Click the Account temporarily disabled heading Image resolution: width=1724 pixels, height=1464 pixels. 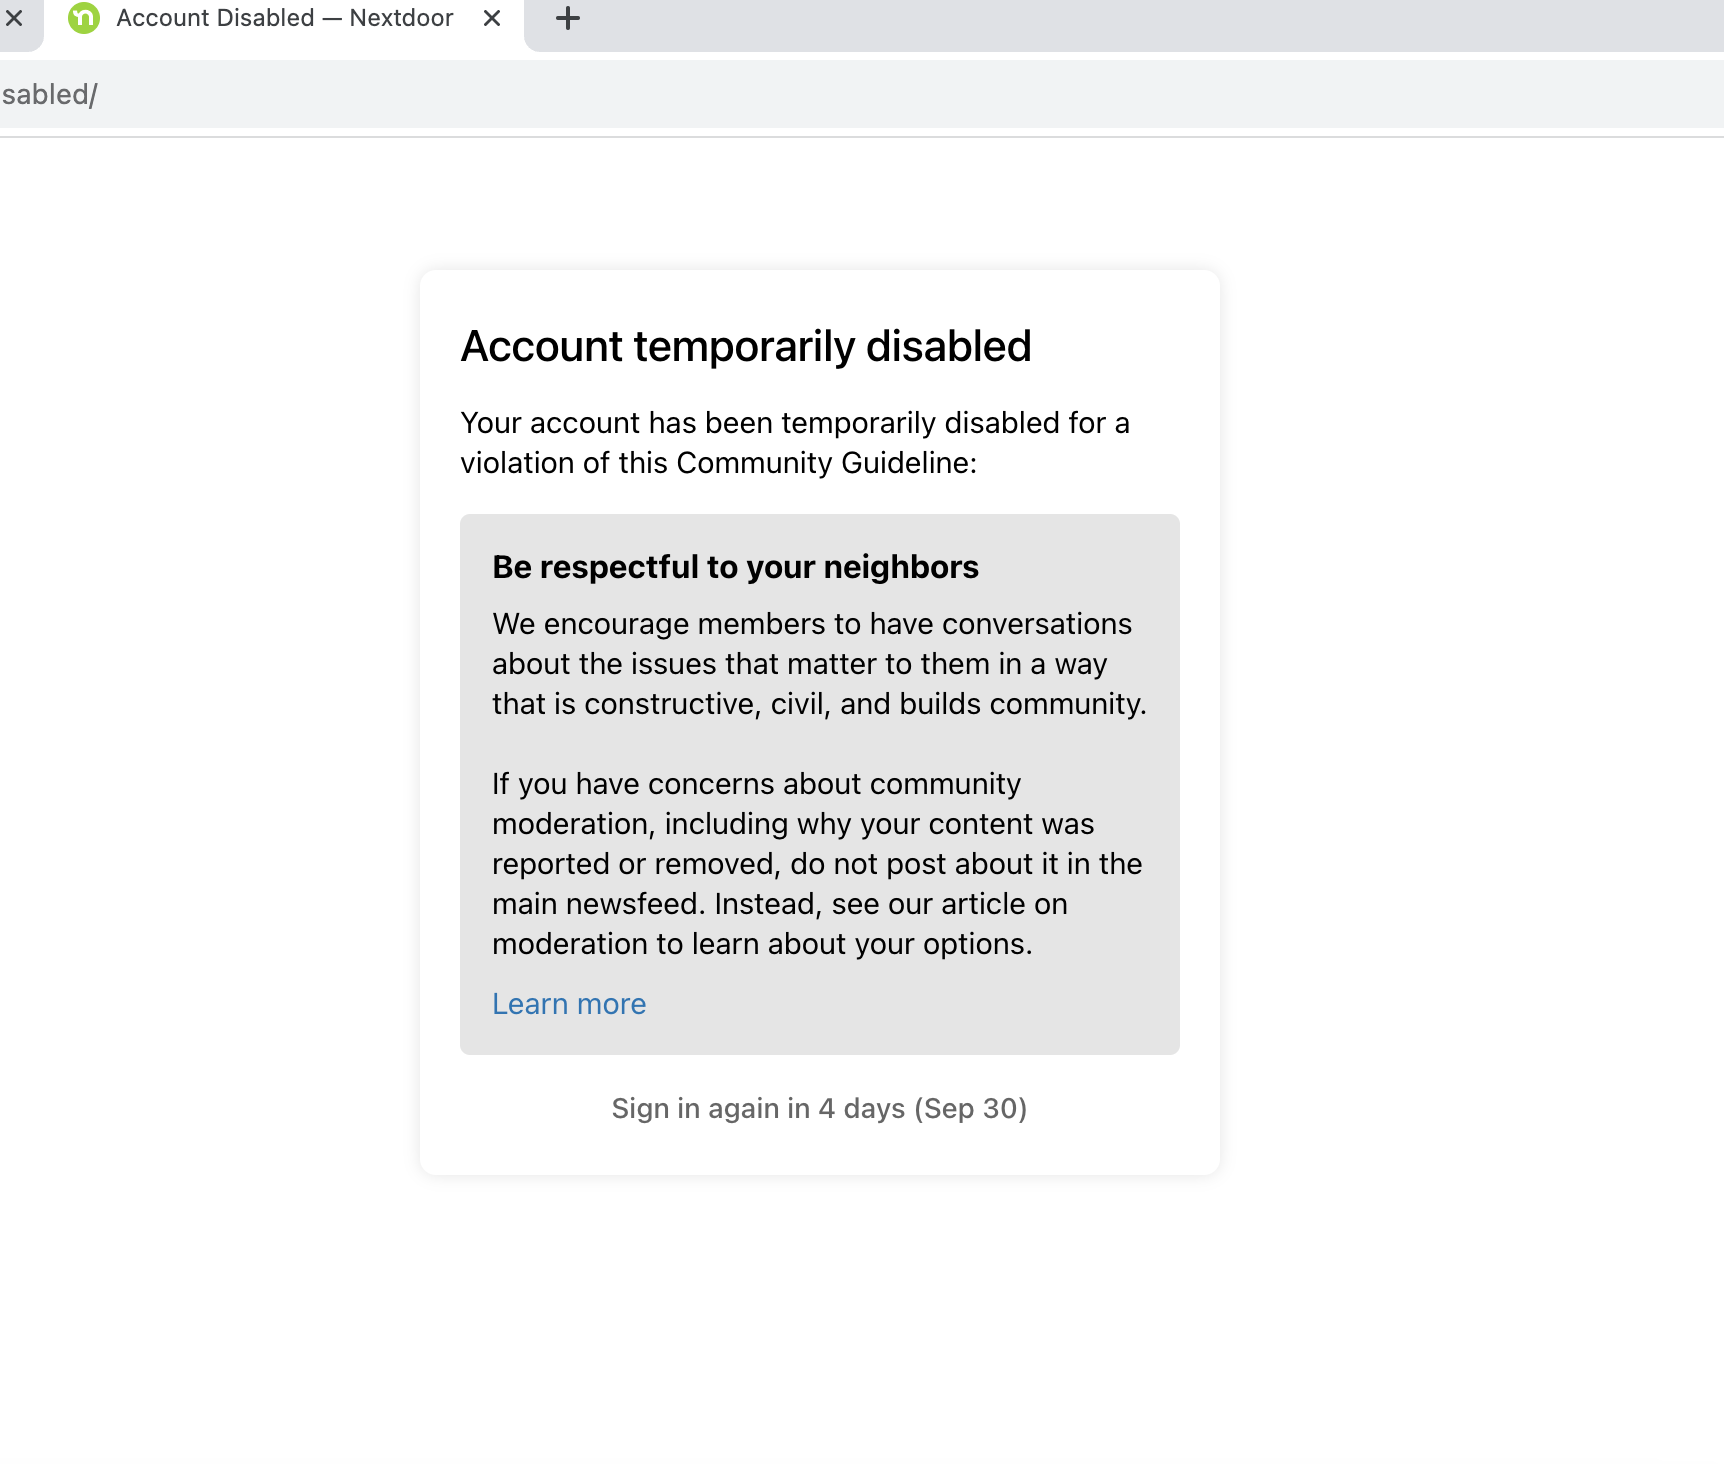click(x=745, y=347)
